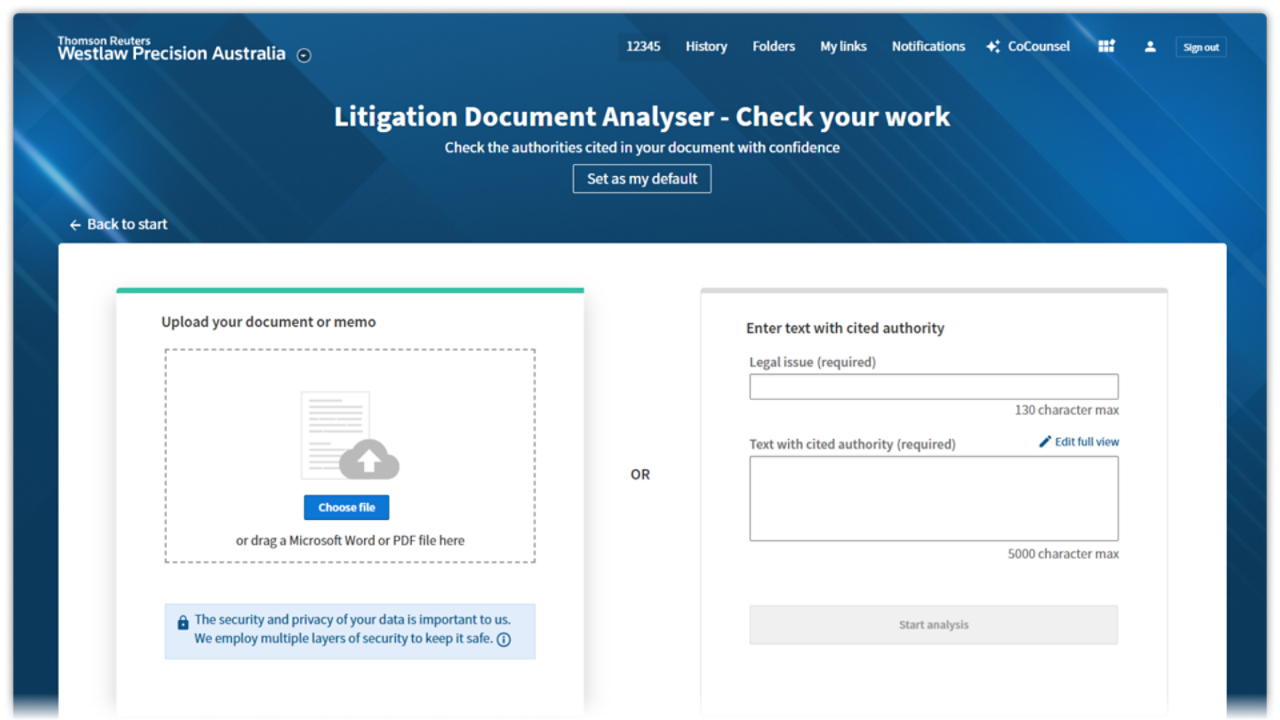Open the apps grid icon
The image size is (1280, 720).
click(x=1106, y=46)
